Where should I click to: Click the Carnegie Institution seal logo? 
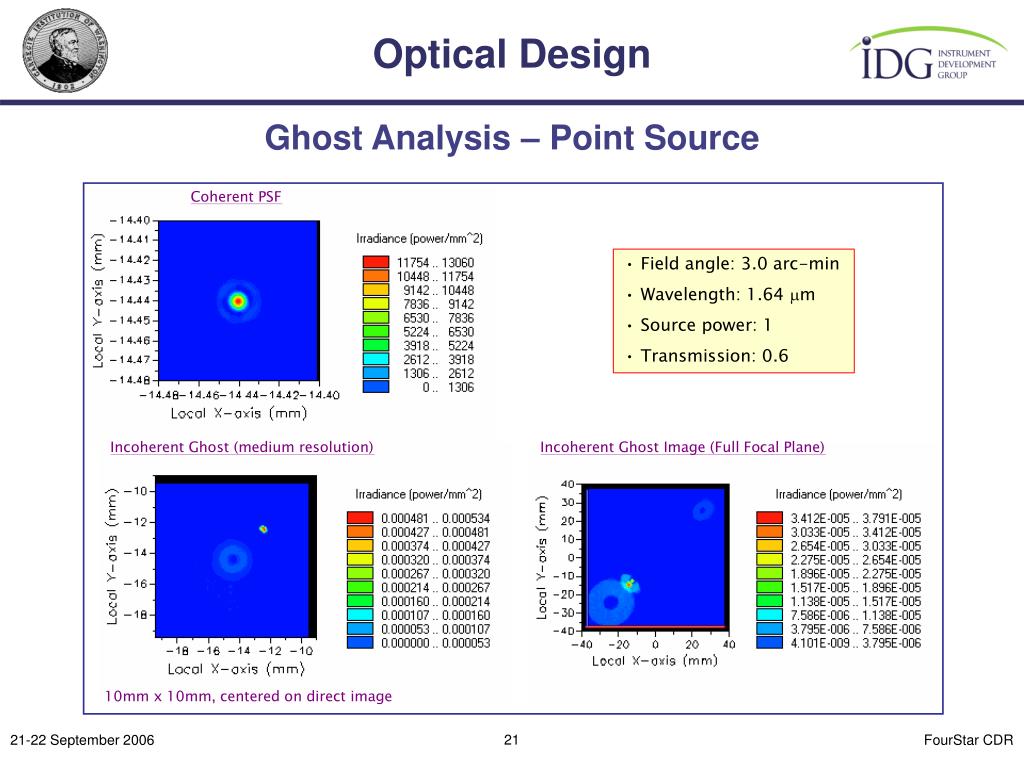[x=65, y=51]
